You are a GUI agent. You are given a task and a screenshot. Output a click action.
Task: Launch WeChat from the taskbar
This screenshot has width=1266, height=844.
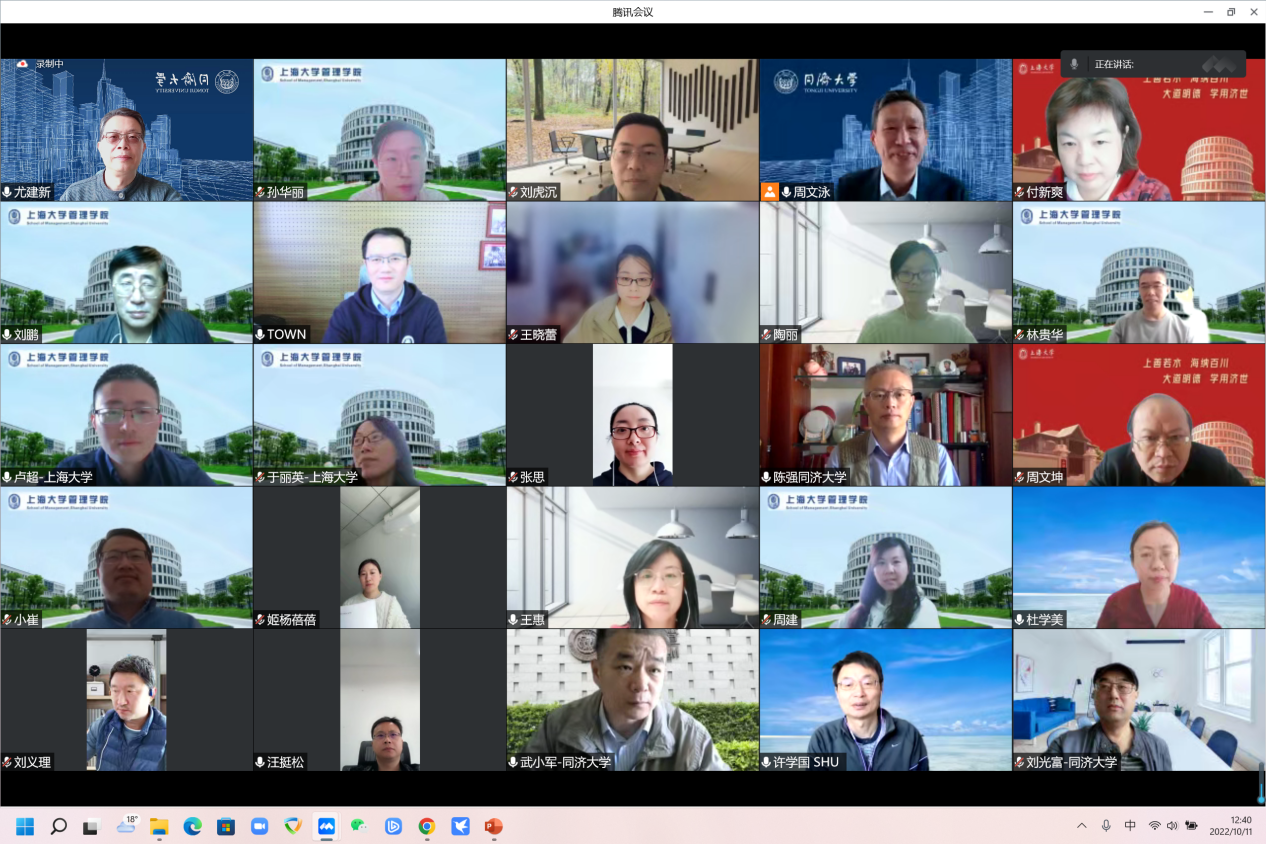click(359, 826)
